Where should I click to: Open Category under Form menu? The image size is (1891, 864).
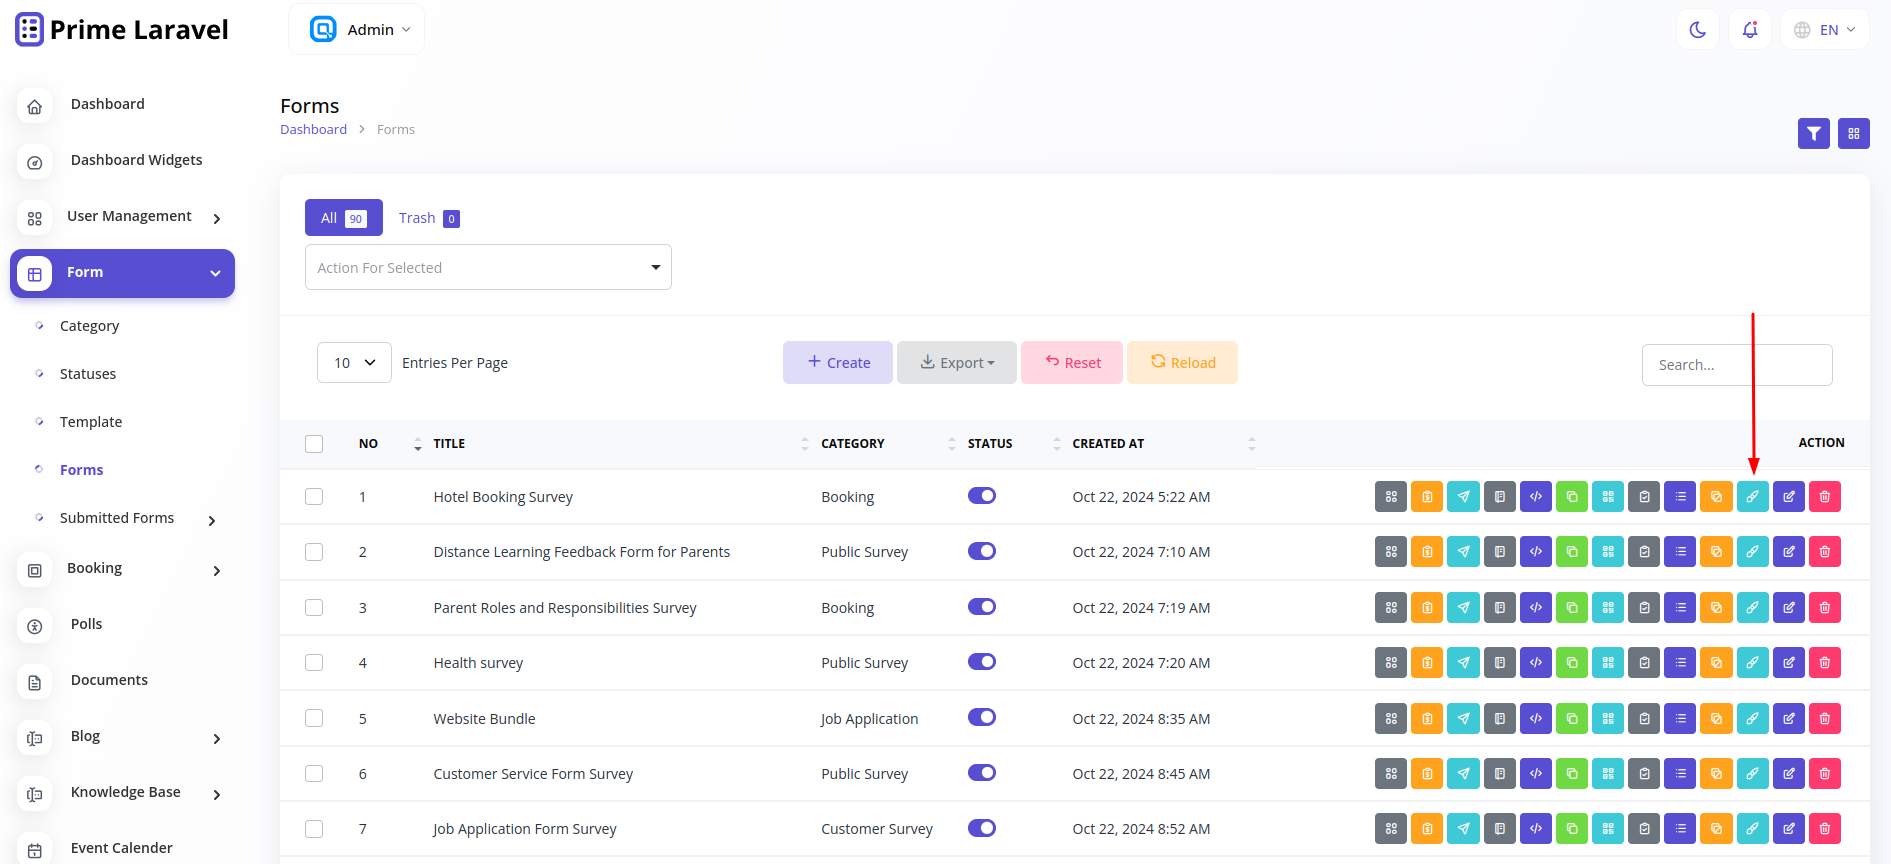[x=89, y=326]
